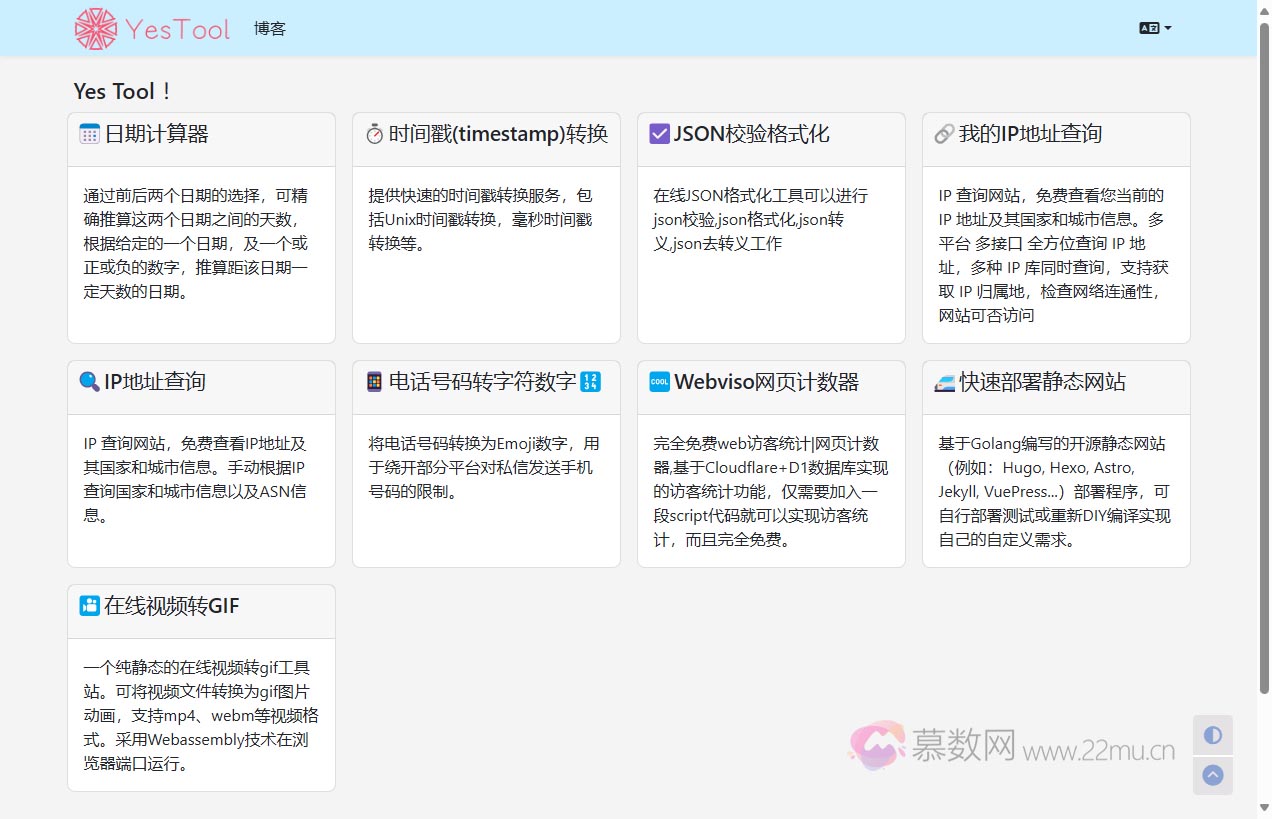
Task: Click the video icon beside 在线视频转GIF
Action: pyautogui.click(x=90, y=606)
